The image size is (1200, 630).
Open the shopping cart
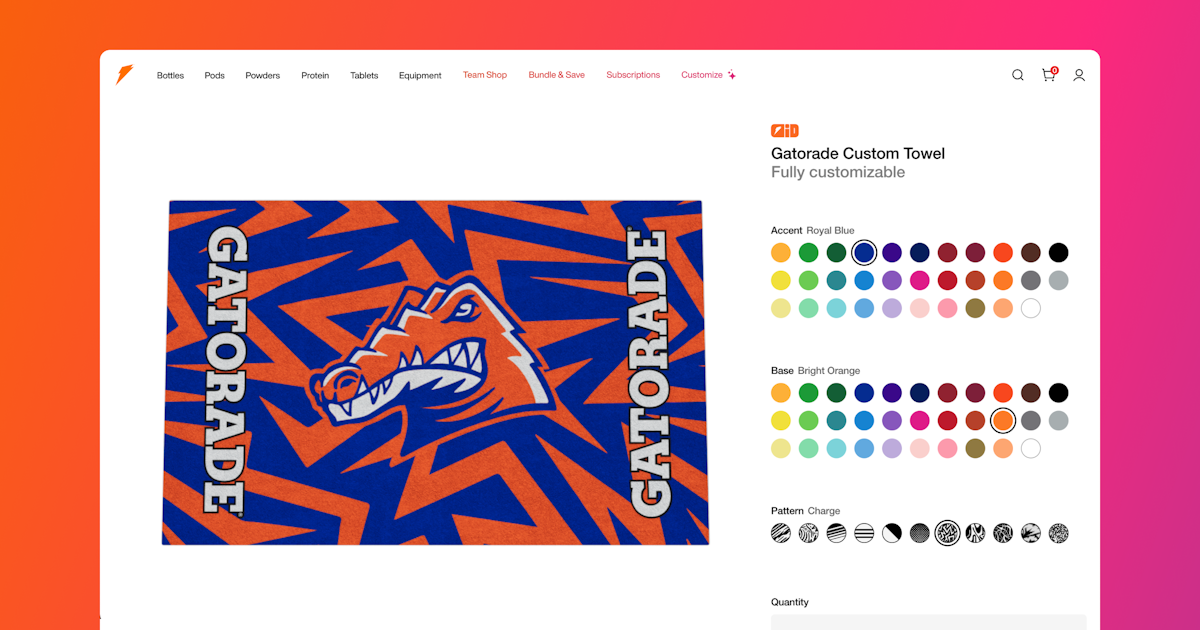tap(1048, 75)
